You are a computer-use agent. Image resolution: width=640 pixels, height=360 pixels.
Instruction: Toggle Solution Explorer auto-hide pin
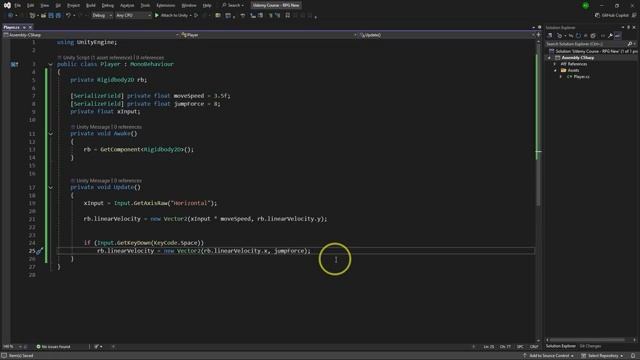tap(629, 27)
